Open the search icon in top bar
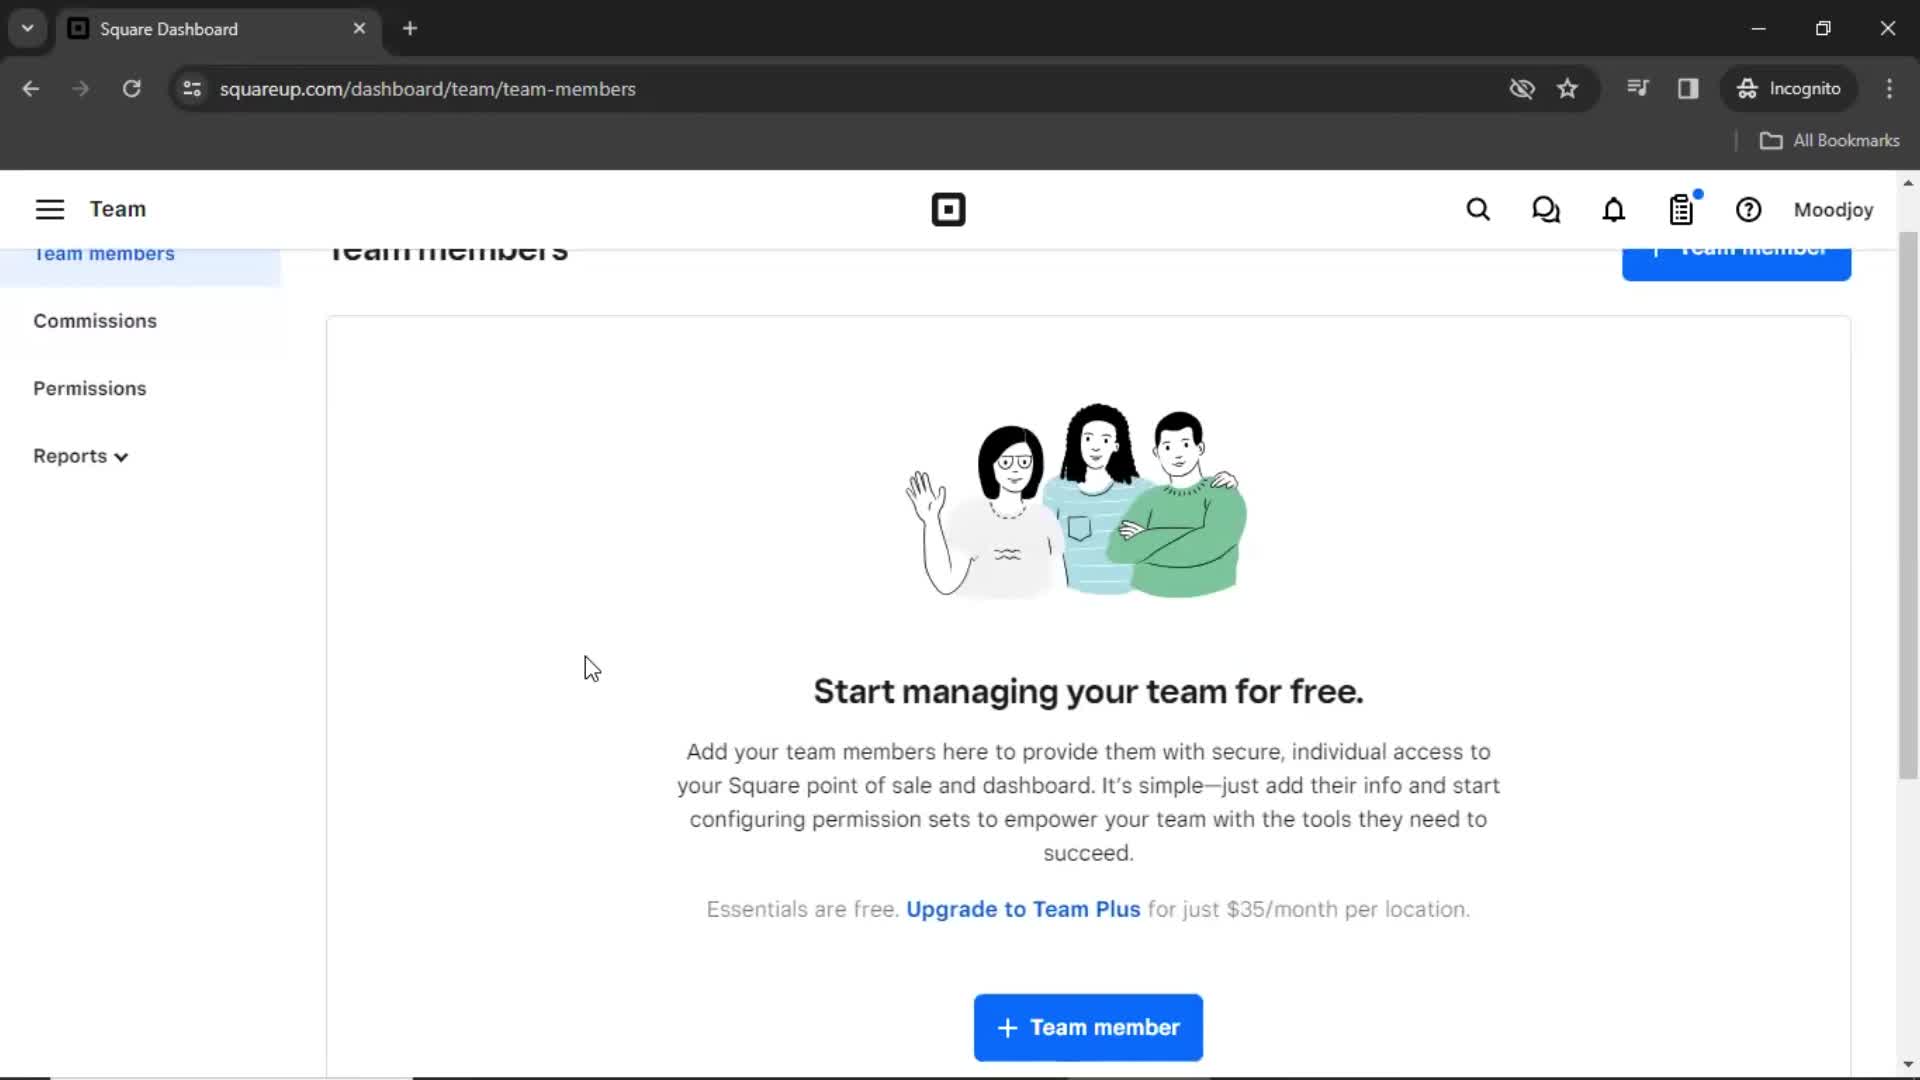 tap(1477, 210)
